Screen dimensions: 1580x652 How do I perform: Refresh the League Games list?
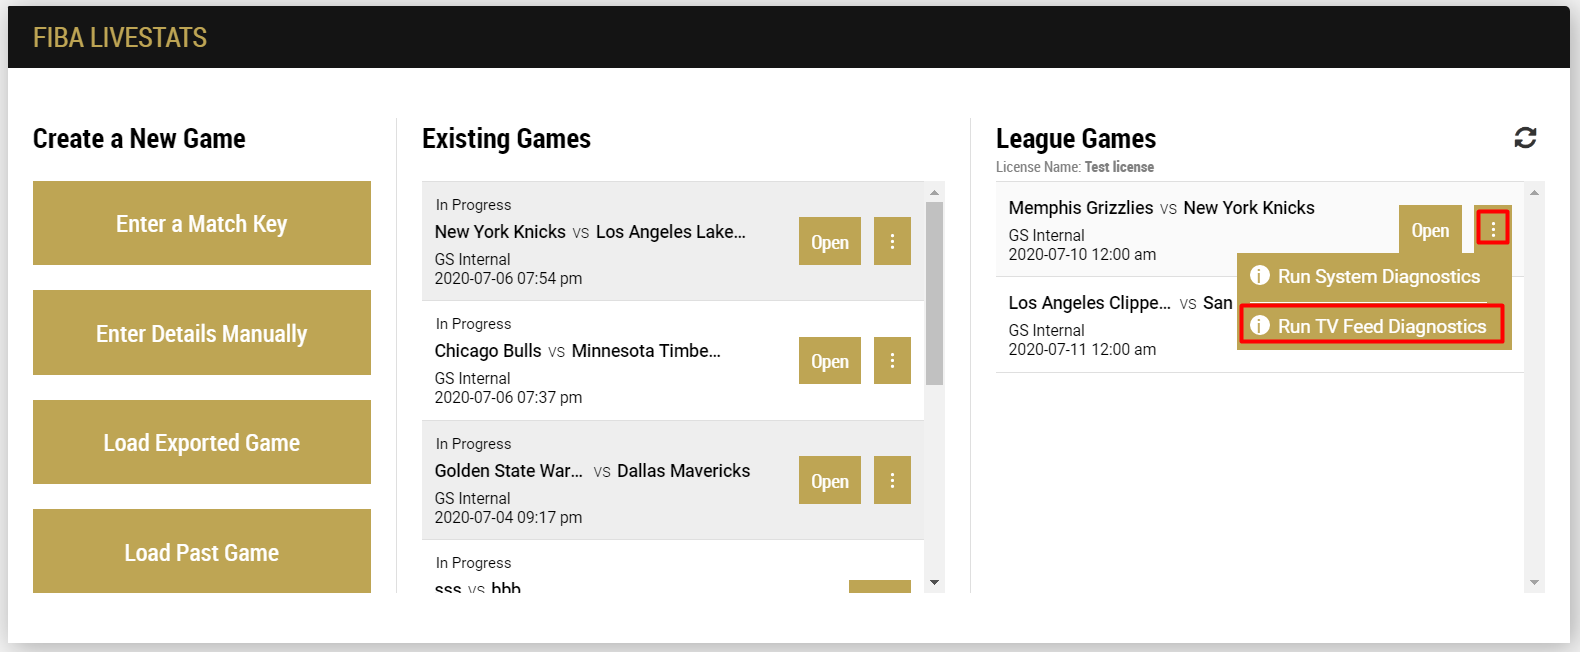click(x=1525, y=138)
